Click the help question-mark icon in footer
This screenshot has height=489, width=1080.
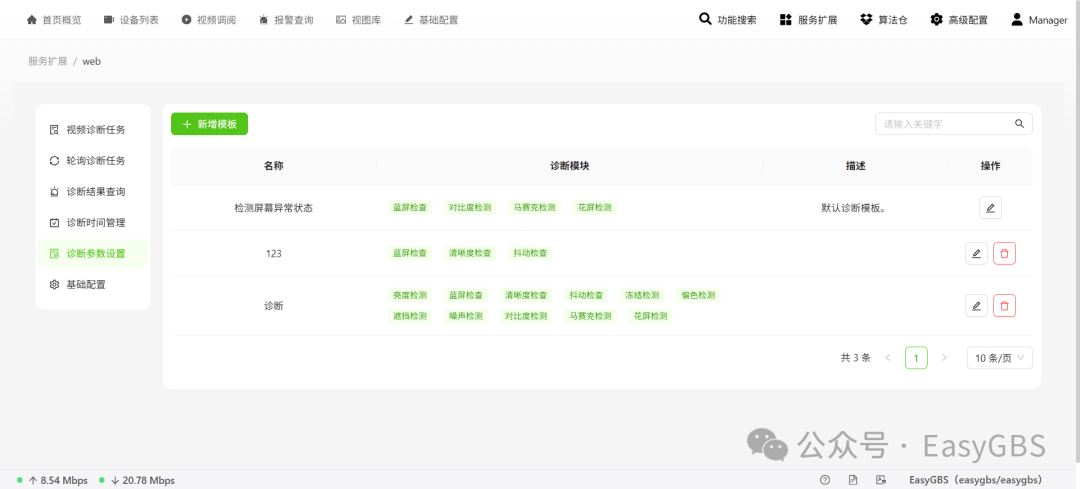pyautogui.click(x=825, y=480)
